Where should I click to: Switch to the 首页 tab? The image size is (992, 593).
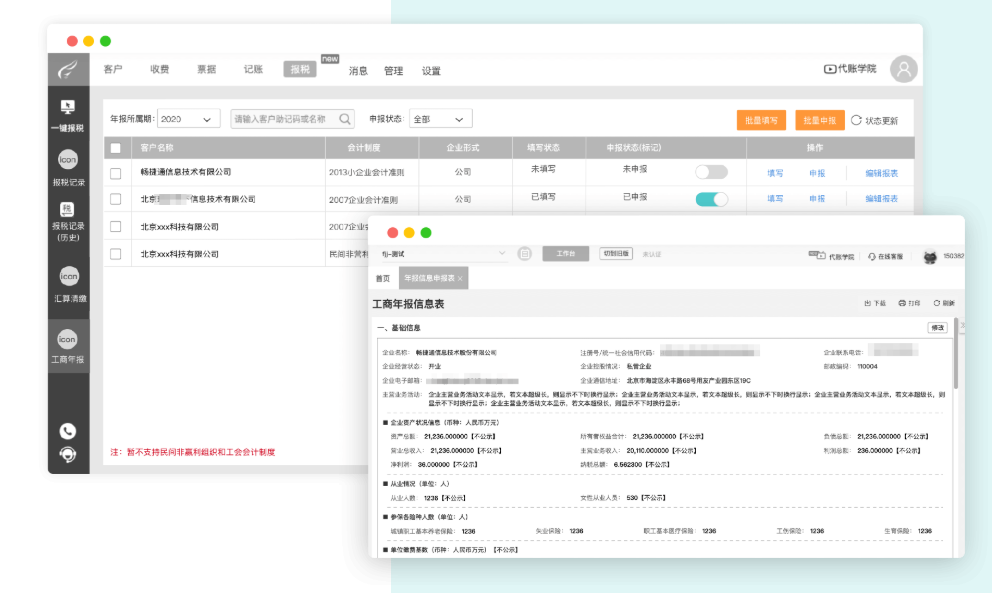tap(383, 278)
